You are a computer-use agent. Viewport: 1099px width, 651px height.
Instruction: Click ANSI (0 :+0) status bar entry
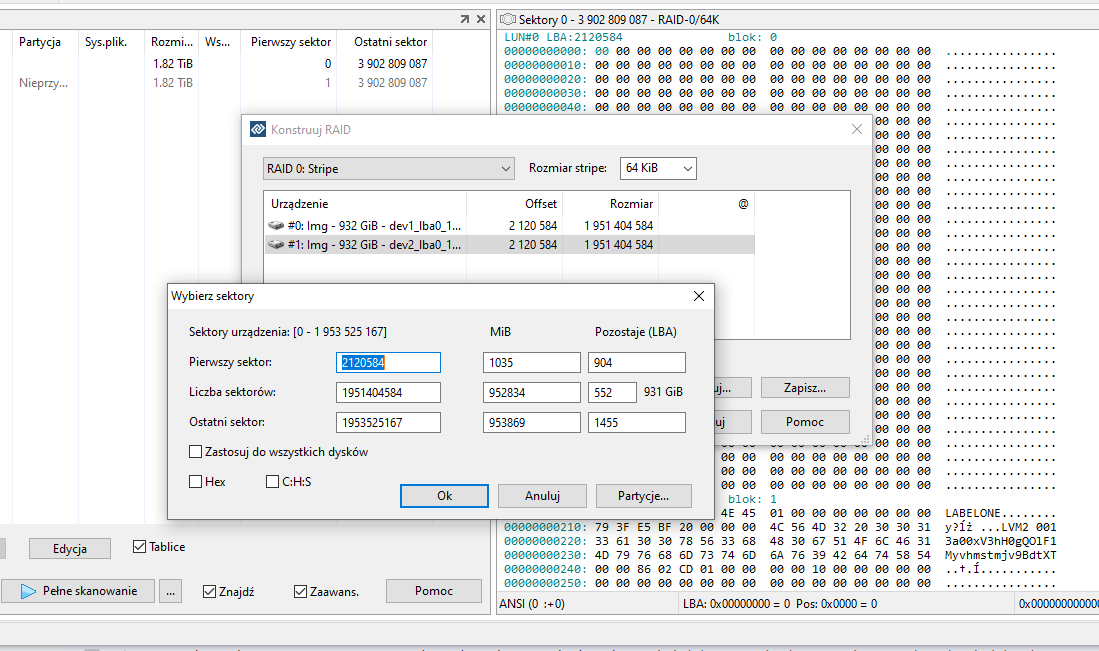532,603
